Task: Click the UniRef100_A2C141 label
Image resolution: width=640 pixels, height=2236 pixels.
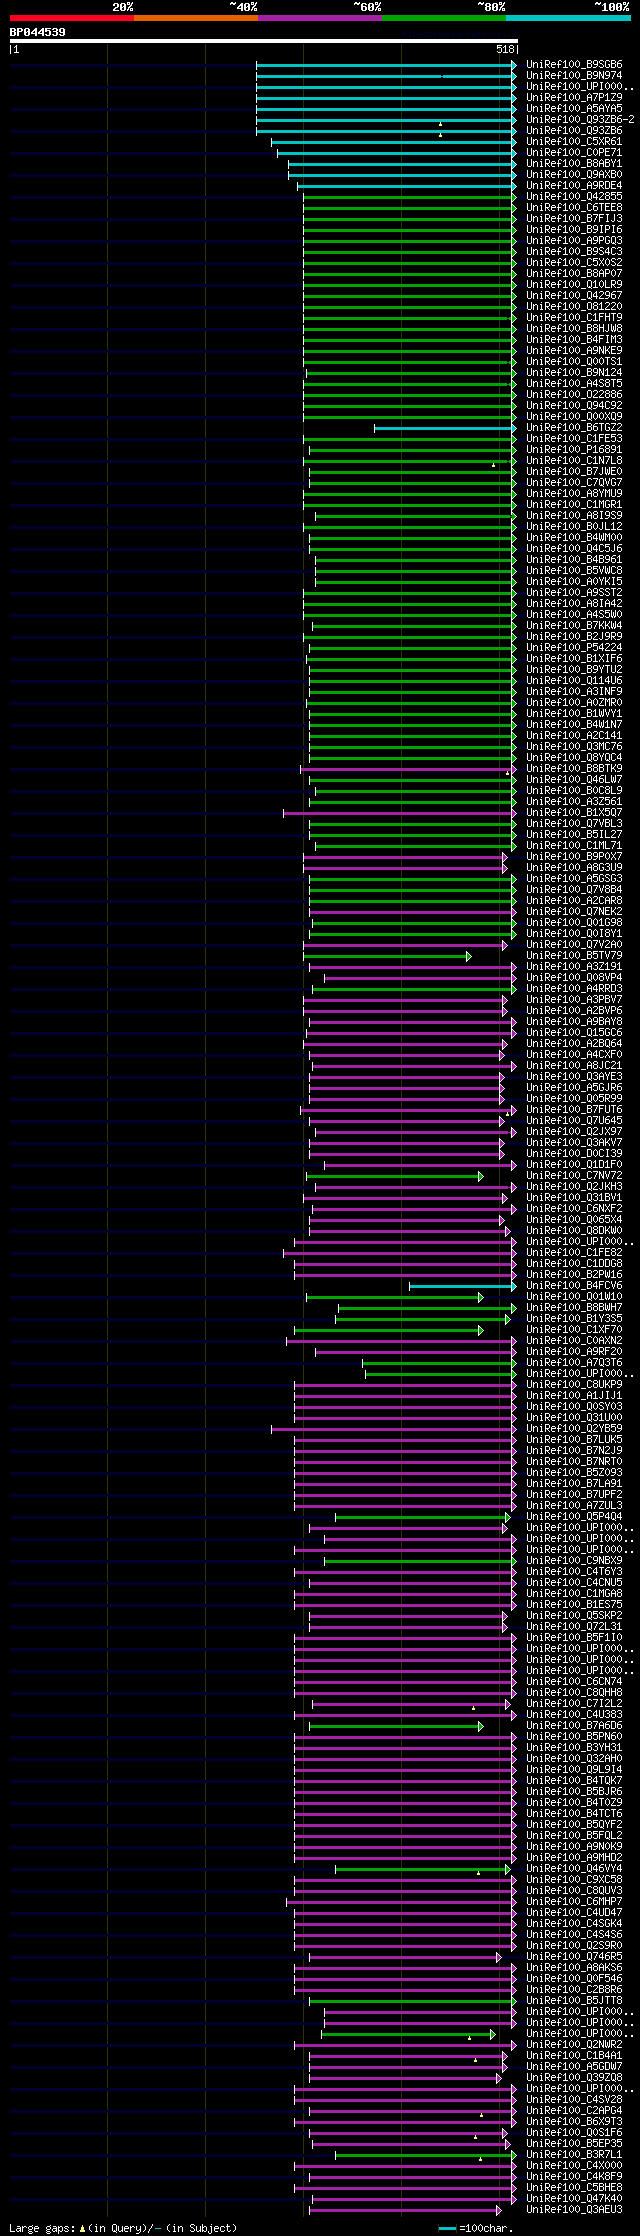Action: coord(574,736)
